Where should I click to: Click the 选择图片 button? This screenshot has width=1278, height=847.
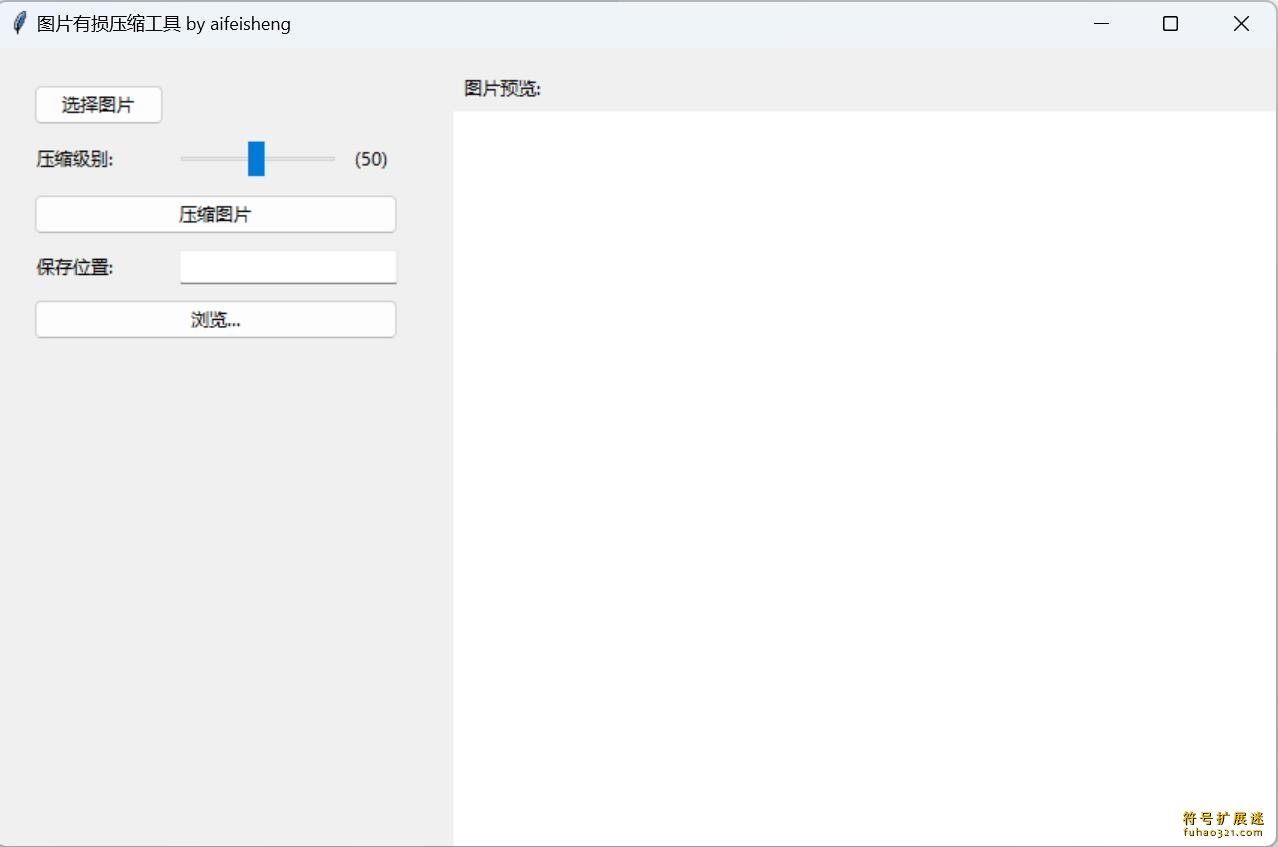pyautogui.click(x=98, y=105)
